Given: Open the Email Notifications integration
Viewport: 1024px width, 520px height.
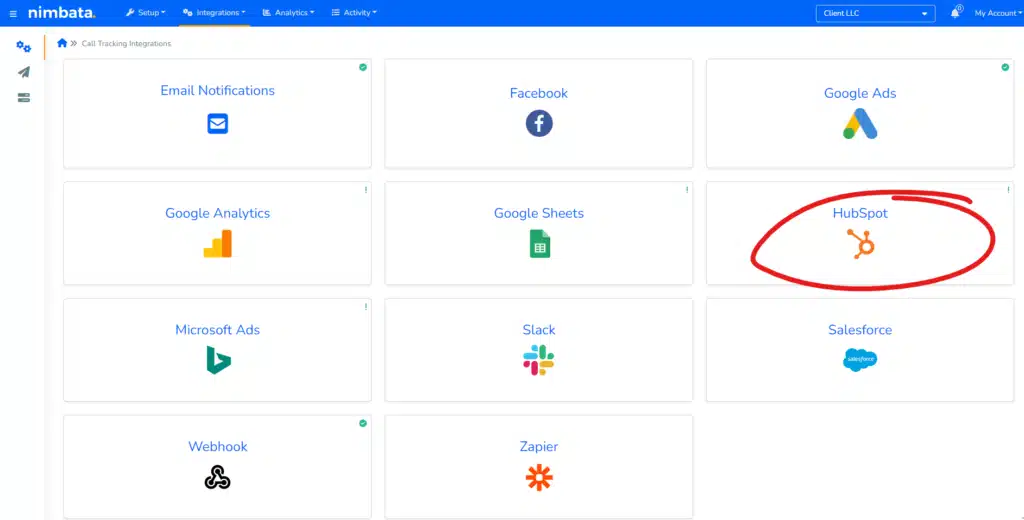Looking at the screenshot, I should click(x=217, y=91).
